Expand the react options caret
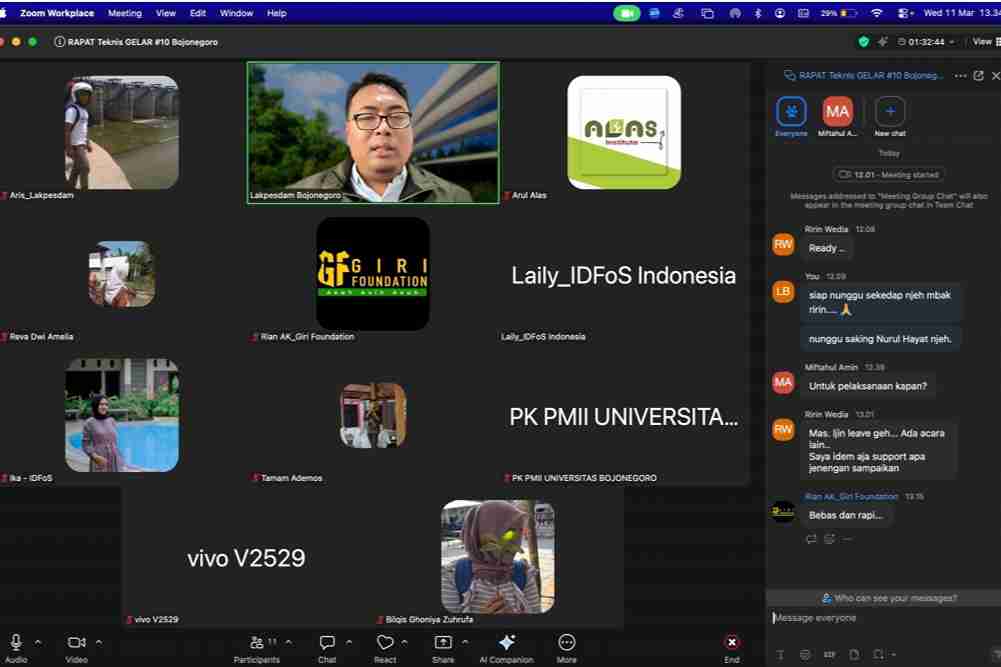1001x667 pixels. click(x=404, y=642)
